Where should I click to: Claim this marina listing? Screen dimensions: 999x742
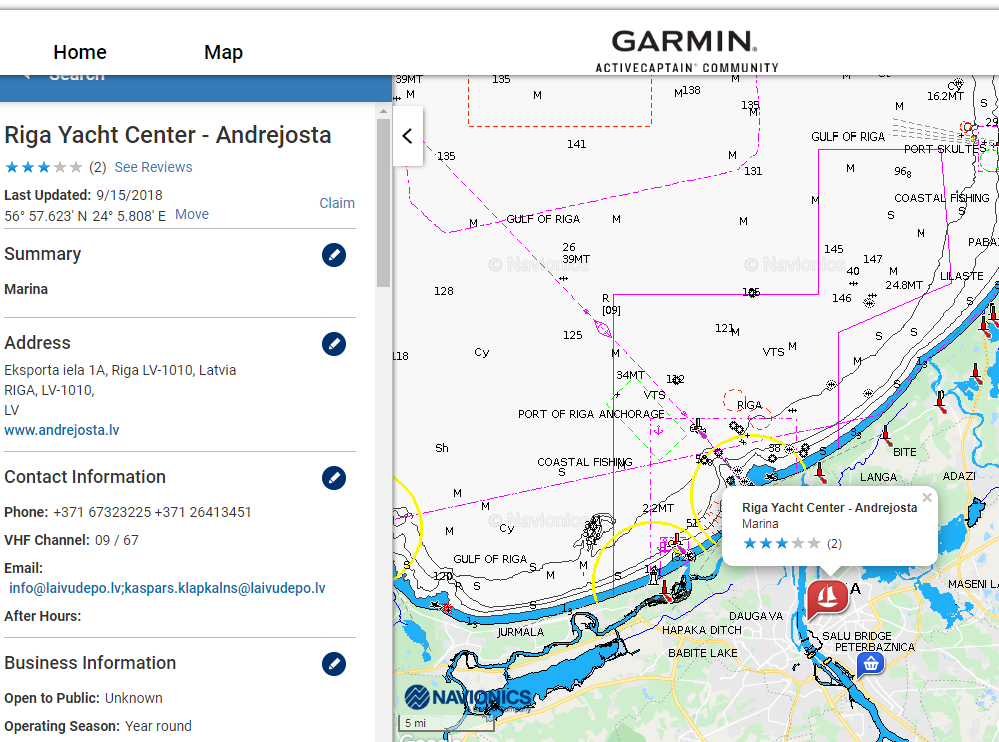click(337, 203)
